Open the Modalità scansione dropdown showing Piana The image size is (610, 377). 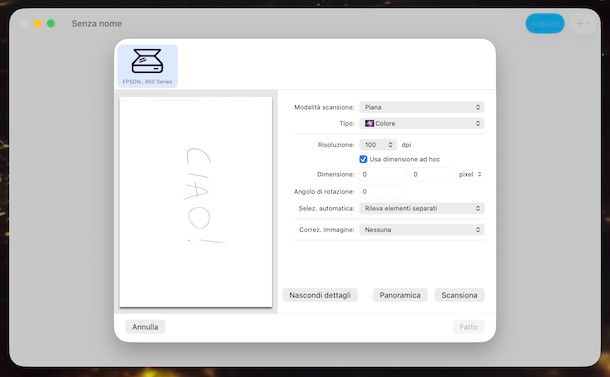(x=422, y=107)
